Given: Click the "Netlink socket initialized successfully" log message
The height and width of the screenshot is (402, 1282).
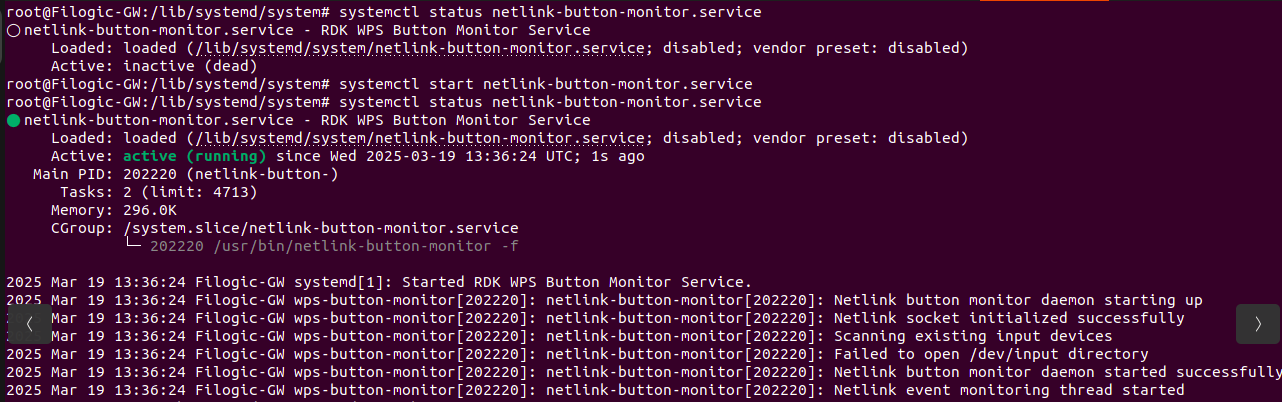Looking at the screenshot, I should click(1008, 318).
